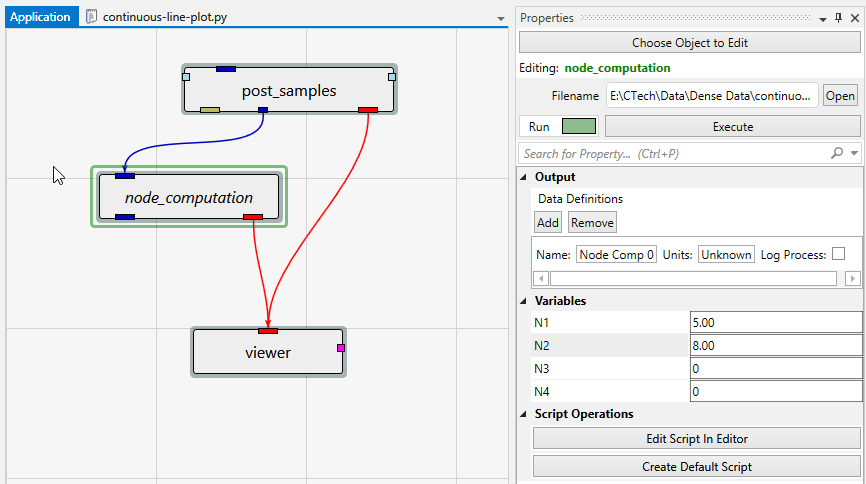Click the tan port on post_samples node
Image resolution: width=866 pixels, height=484 pixels.
click(x=210, y=109)
